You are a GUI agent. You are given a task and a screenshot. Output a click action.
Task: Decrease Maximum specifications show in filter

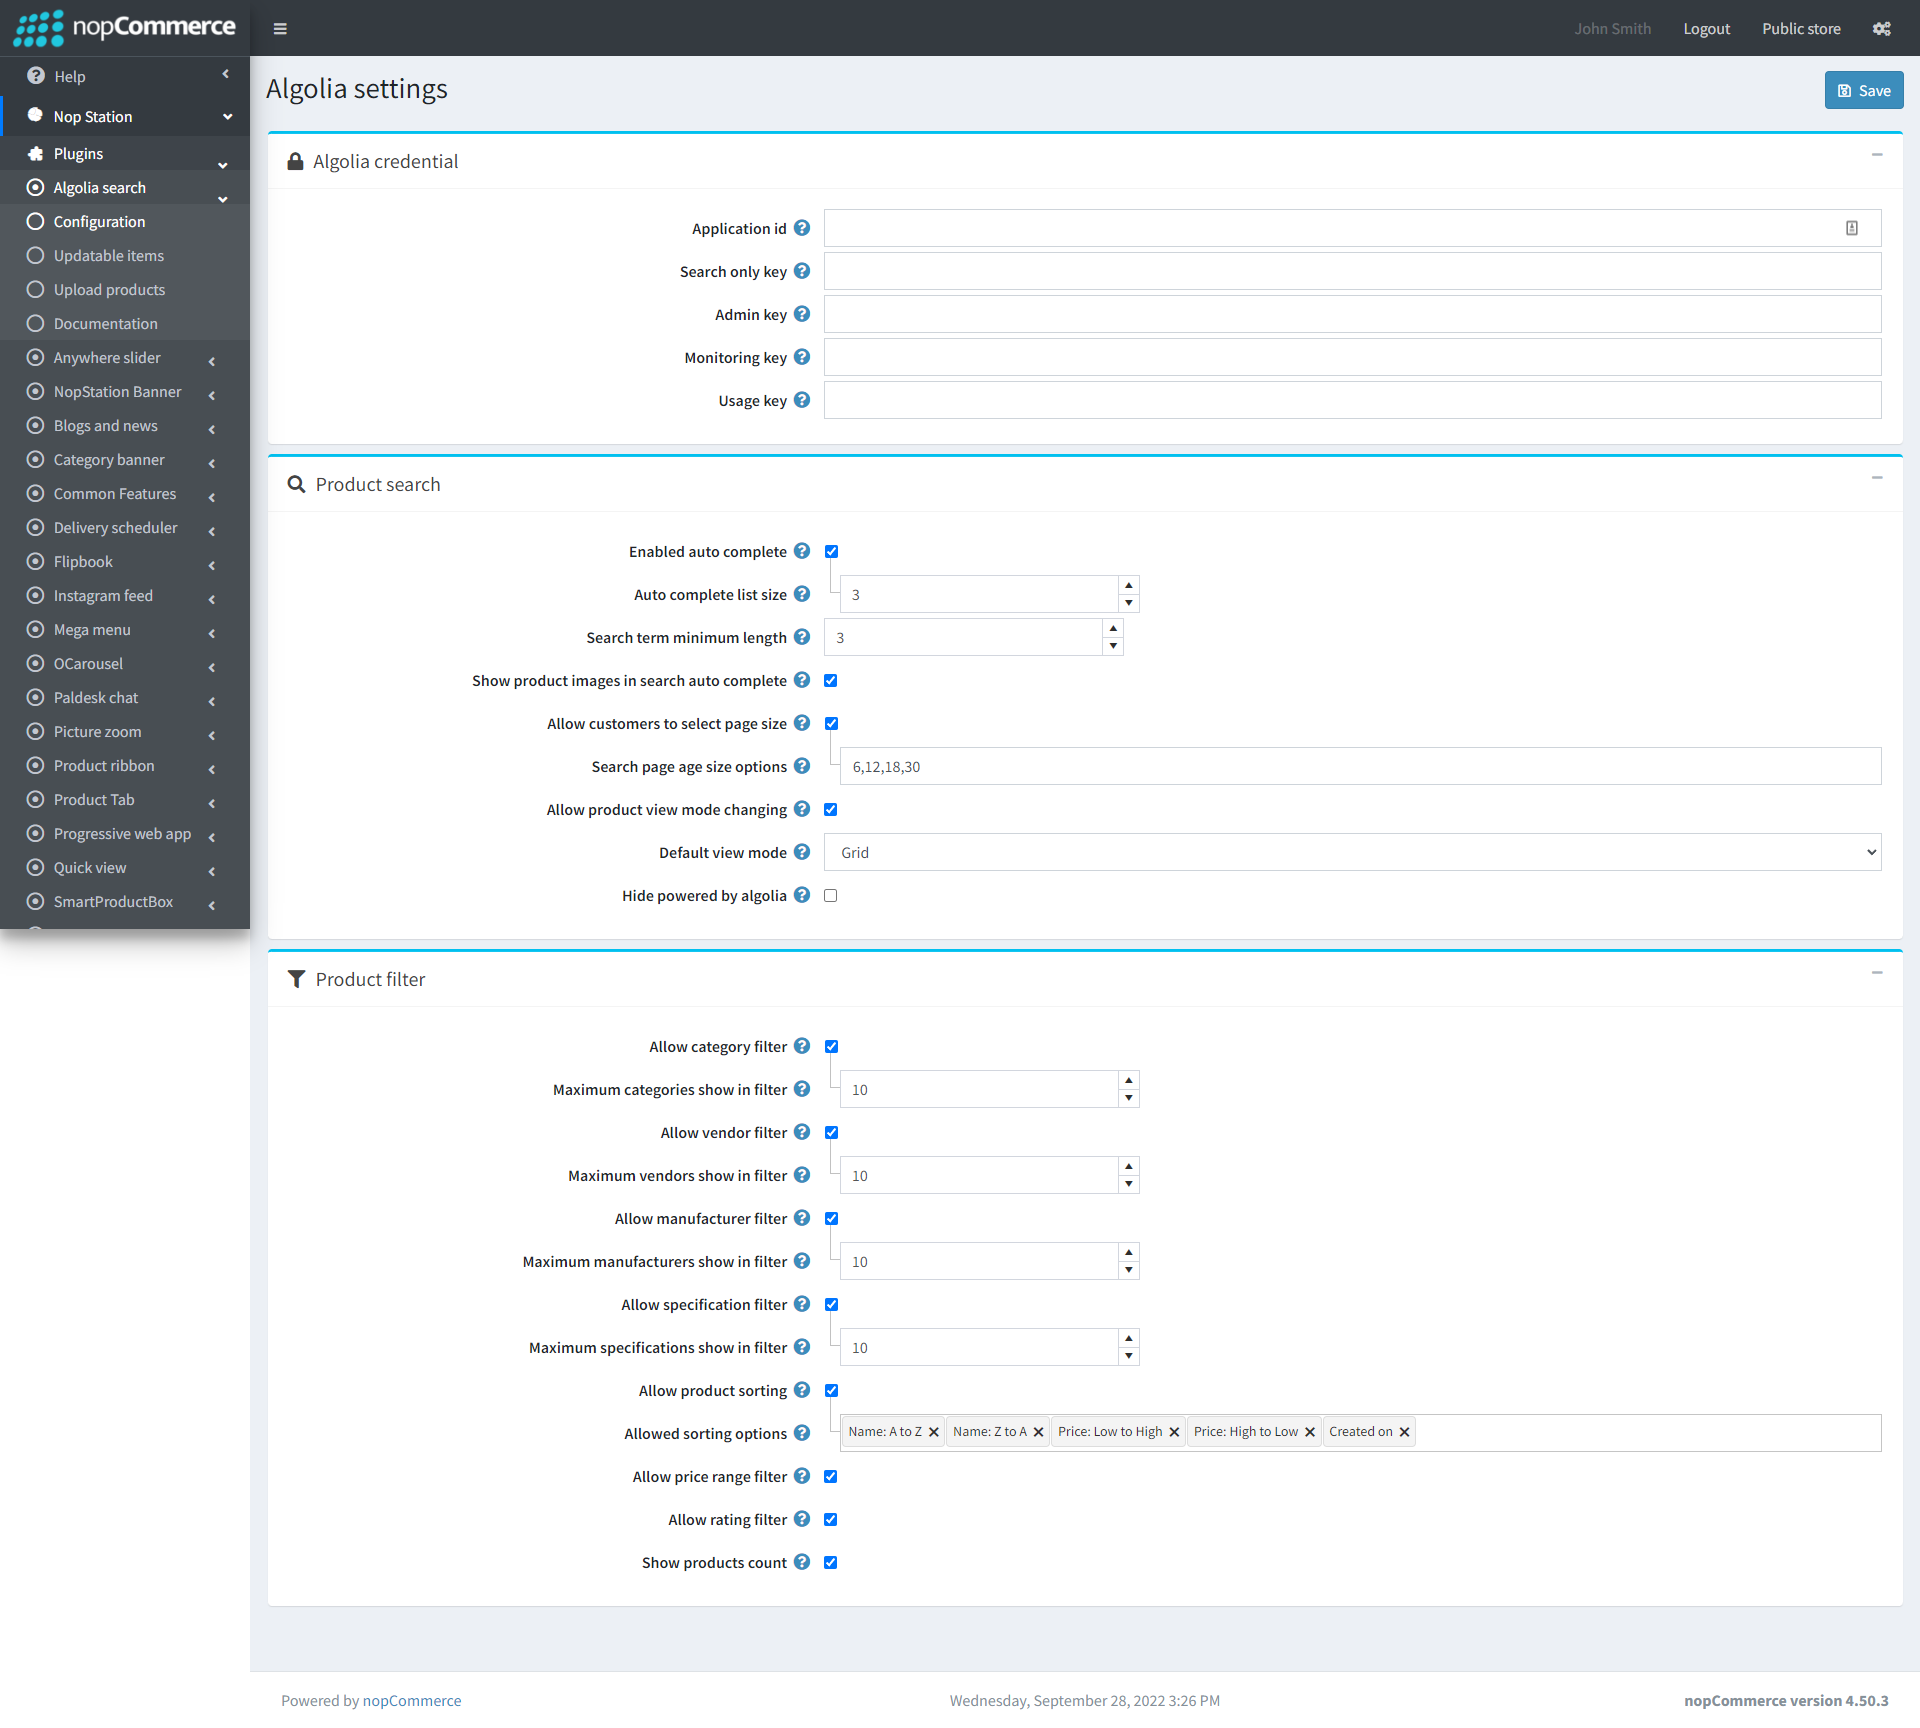(x=1129, y=1356)
